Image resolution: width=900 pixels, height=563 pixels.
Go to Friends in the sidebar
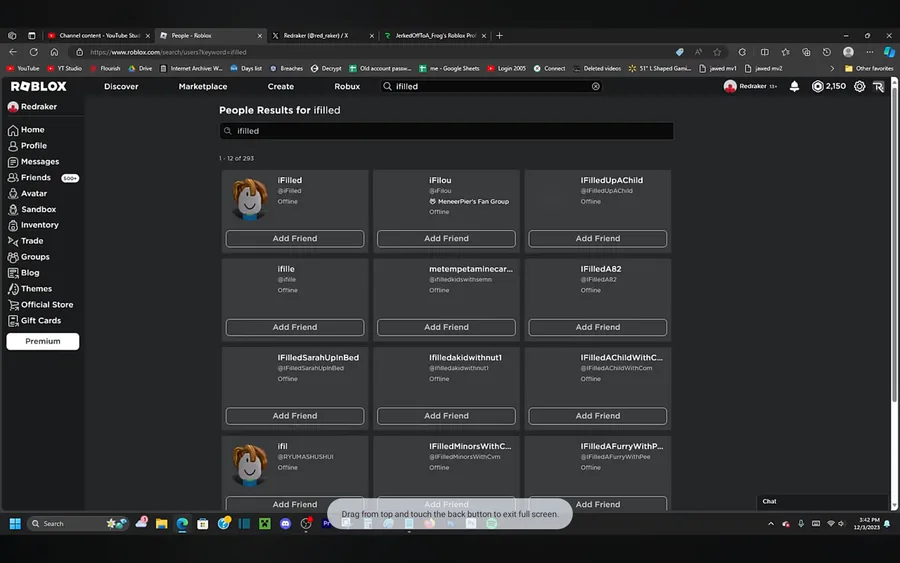tap(29, 178)
